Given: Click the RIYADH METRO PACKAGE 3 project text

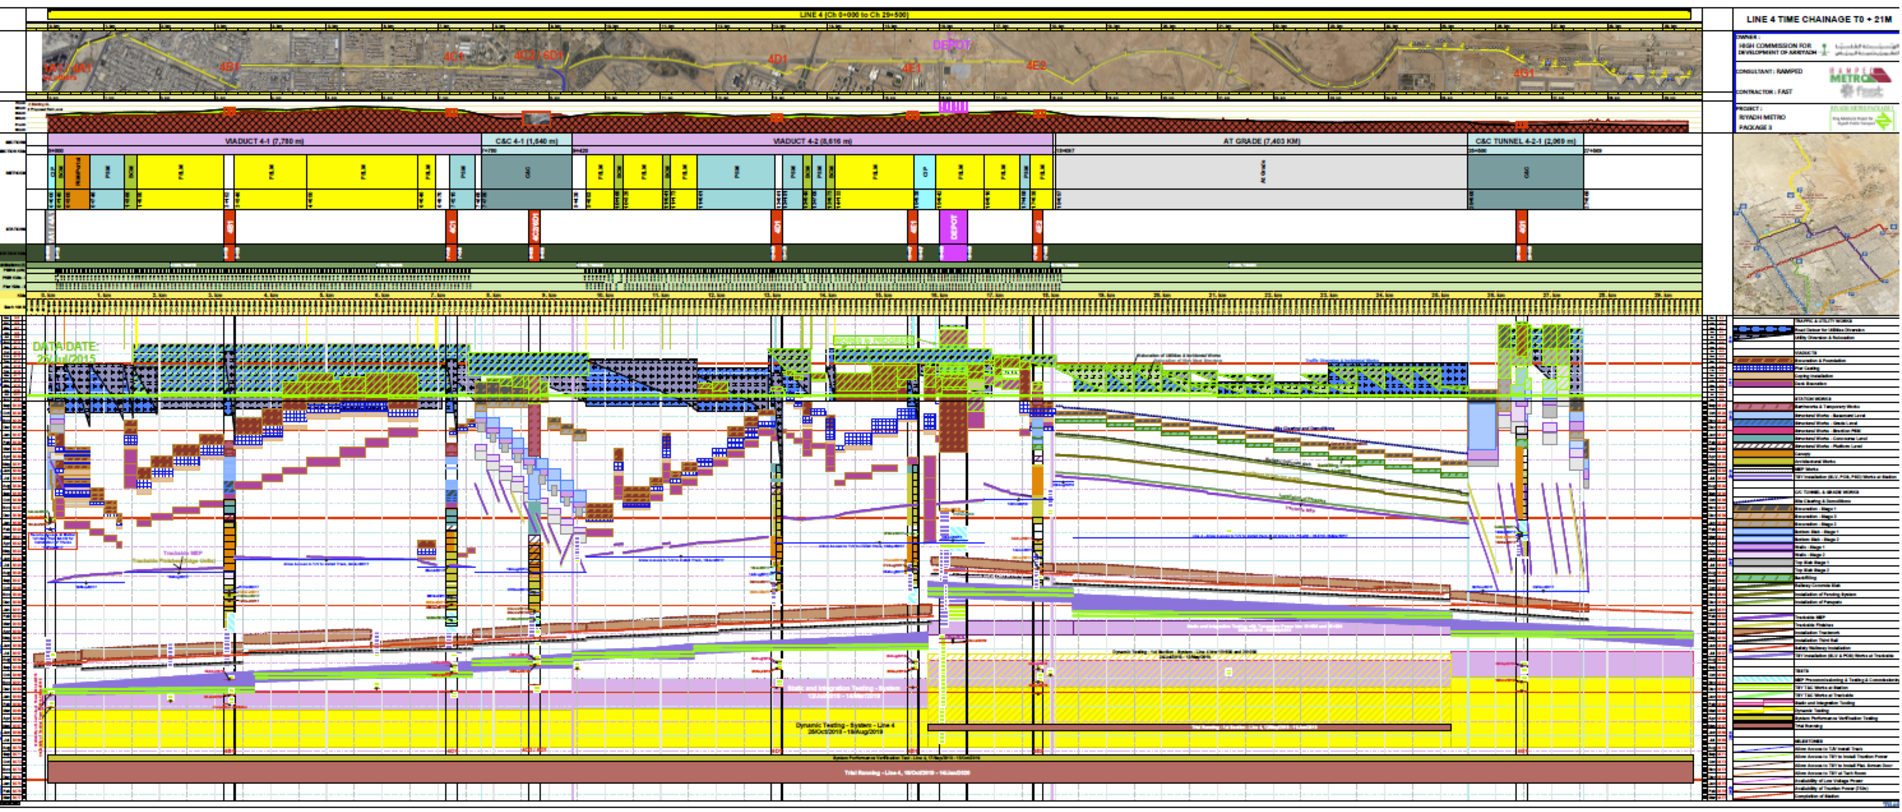Looking at the screenshot, I should click(1761, 122).
